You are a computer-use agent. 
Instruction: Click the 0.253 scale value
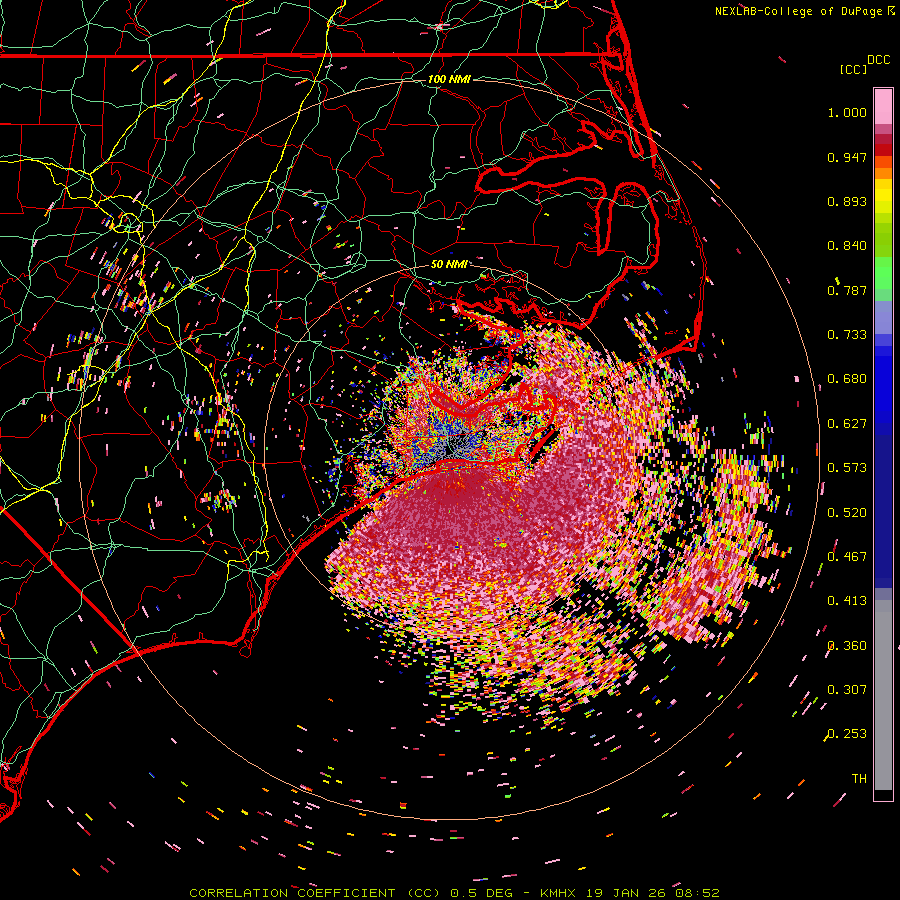click(x=847, y=734)
